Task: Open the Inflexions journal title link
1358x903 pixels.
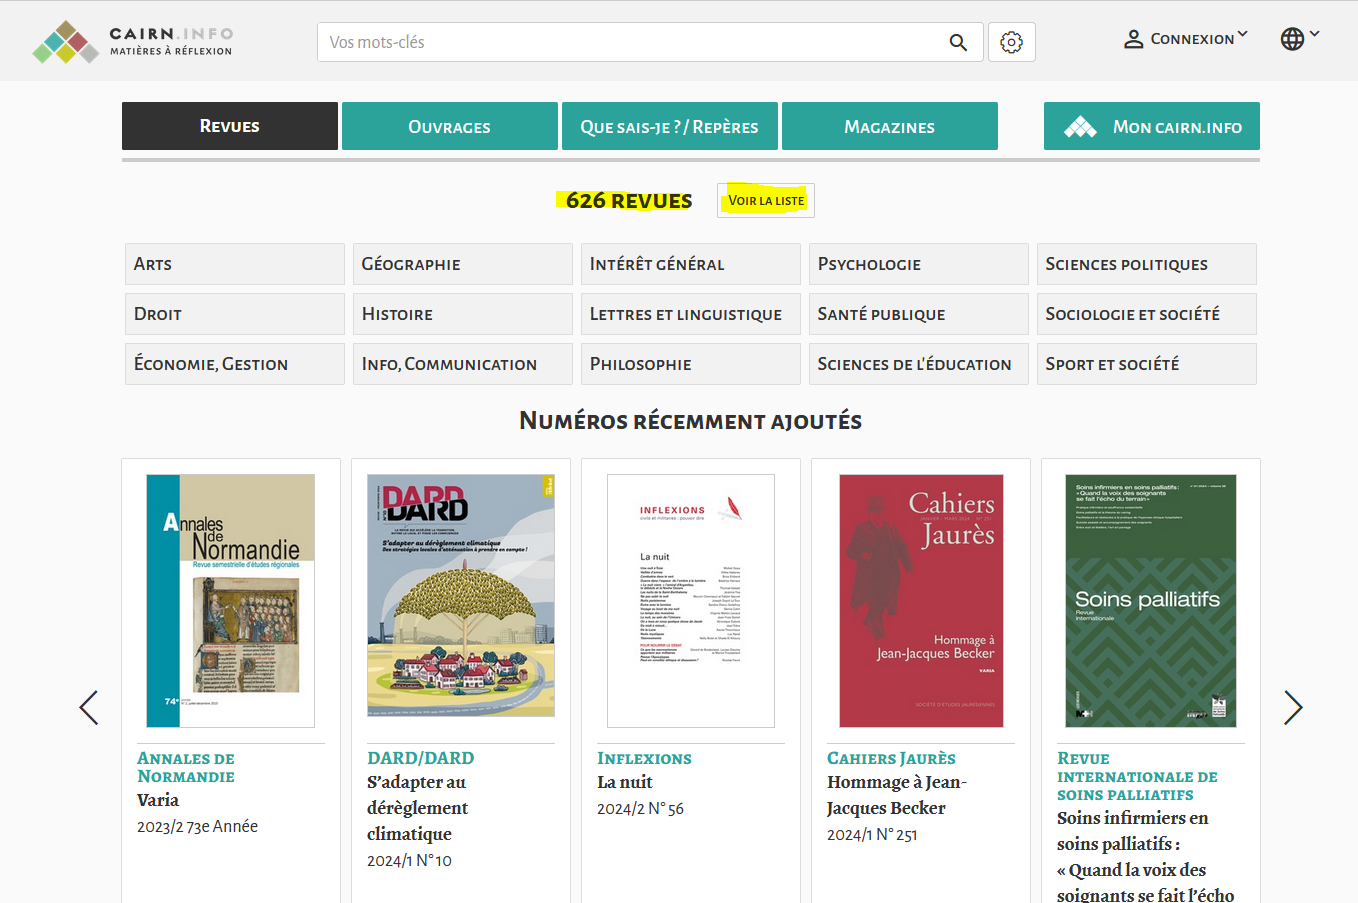Action: [644, 758]
